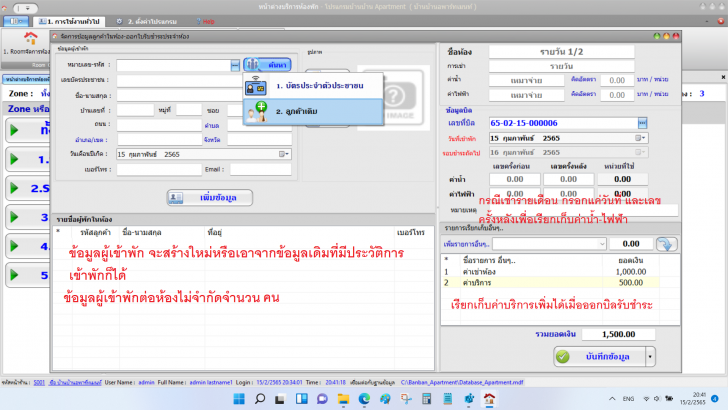Click the placeholder customer image
The image size is (728, 410).
pyautogui.click(x=394, y=98)
